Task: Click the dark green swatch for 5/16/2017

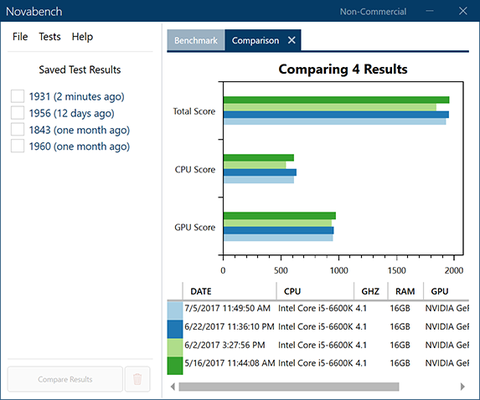Action: click(175, 366)
